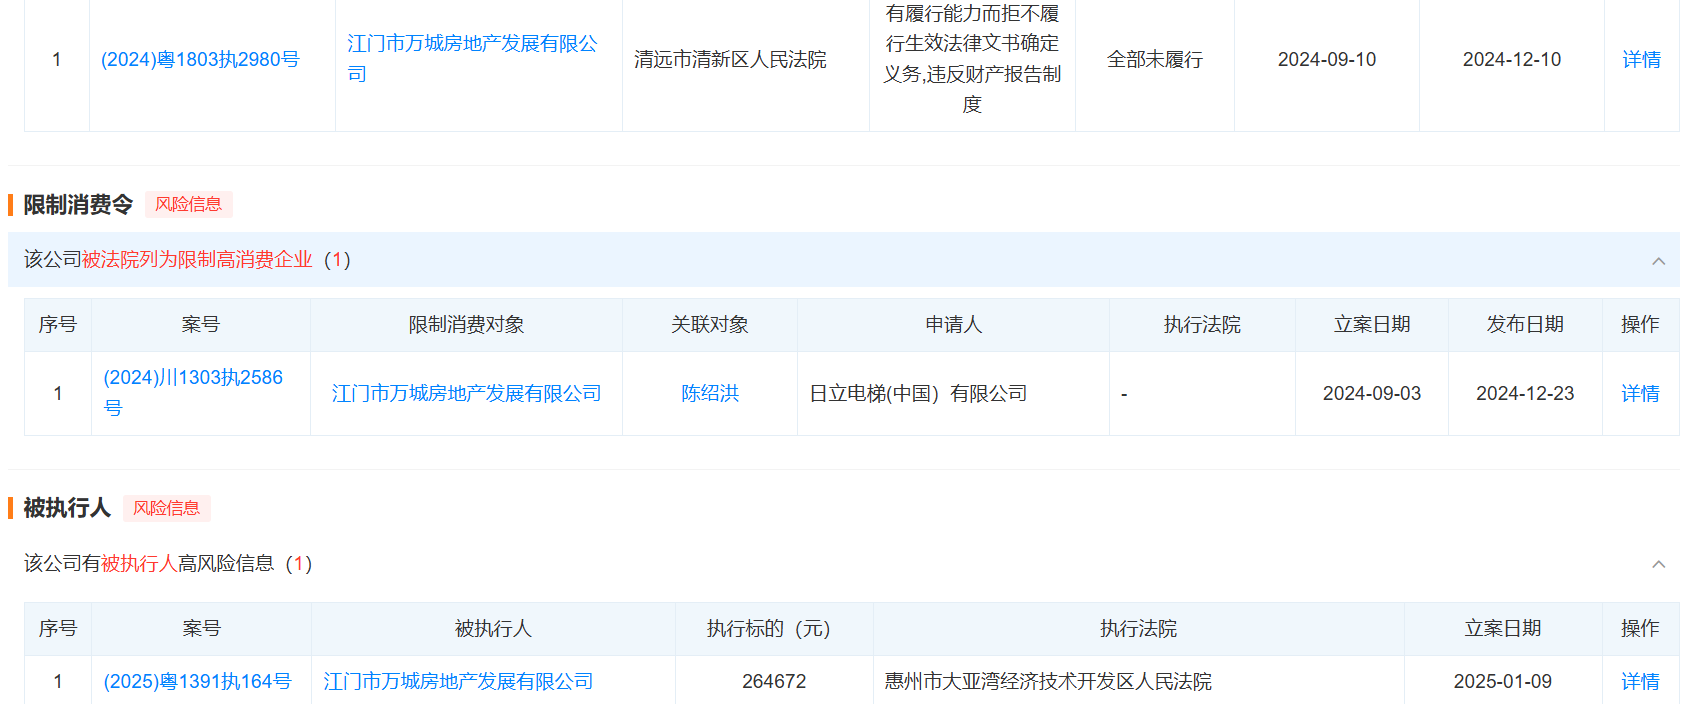Click the 风险信息 tag beside 限制消费令

pos(189,204)
